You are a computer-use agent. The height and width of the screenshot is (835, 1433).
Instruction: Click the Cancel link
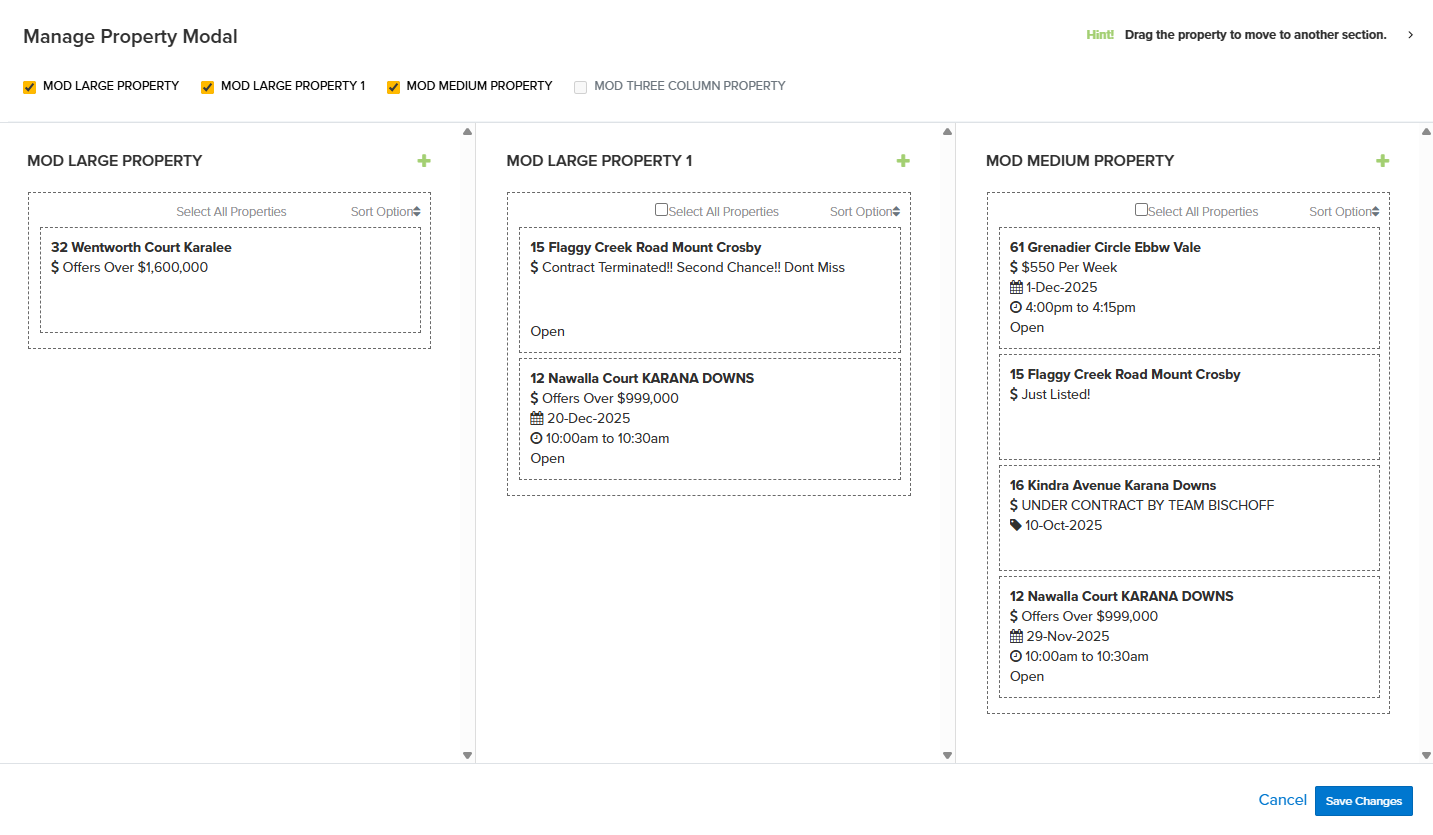(x=1282, y=800)
